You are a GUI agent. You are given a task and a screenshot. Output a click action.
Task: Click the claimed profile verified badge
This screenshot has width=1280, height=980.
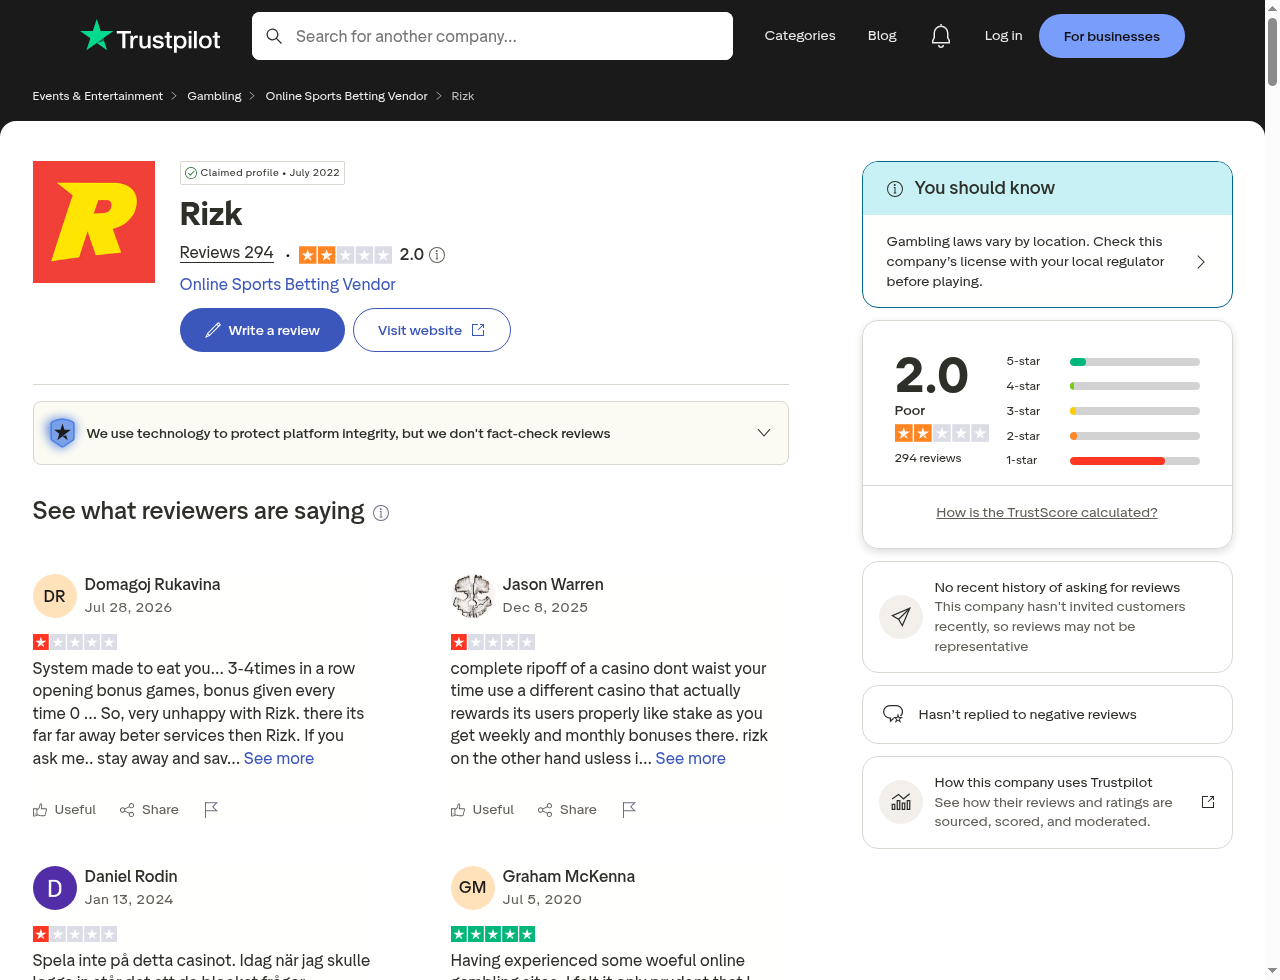point(262,173)
